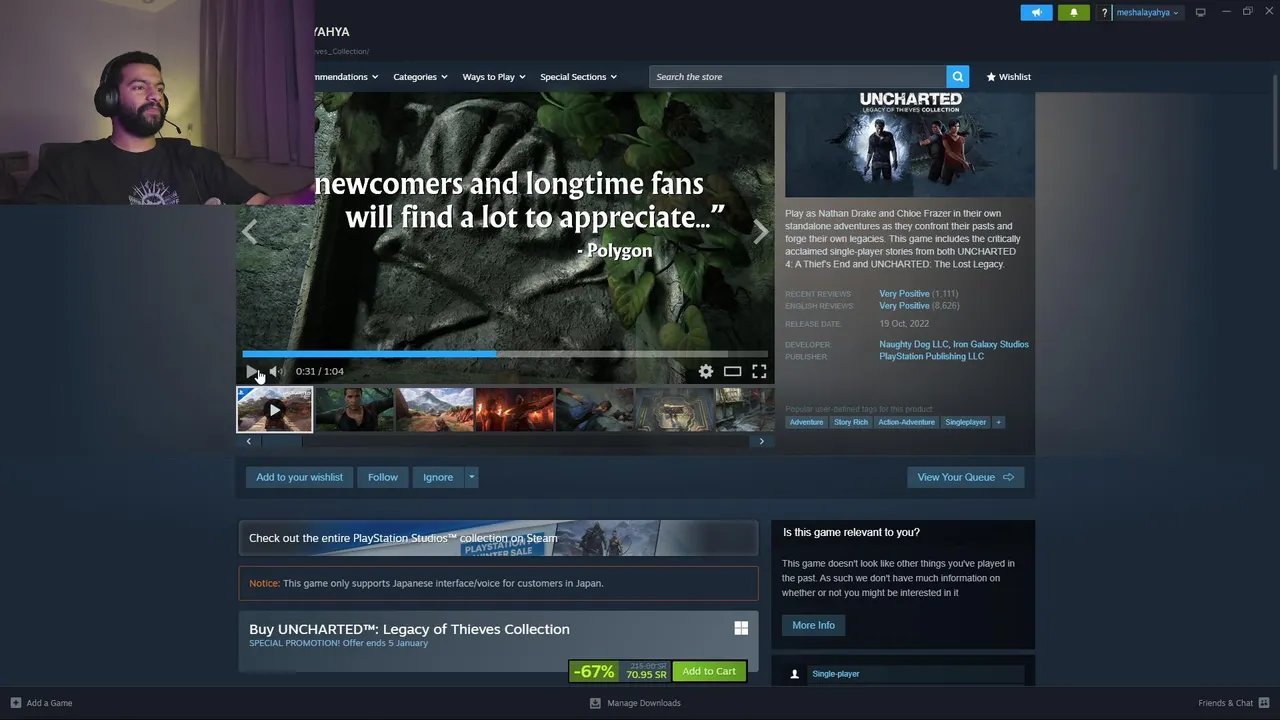The image size is (1280, 720).
Task: Expand the Categories menu
Action: 420,77
